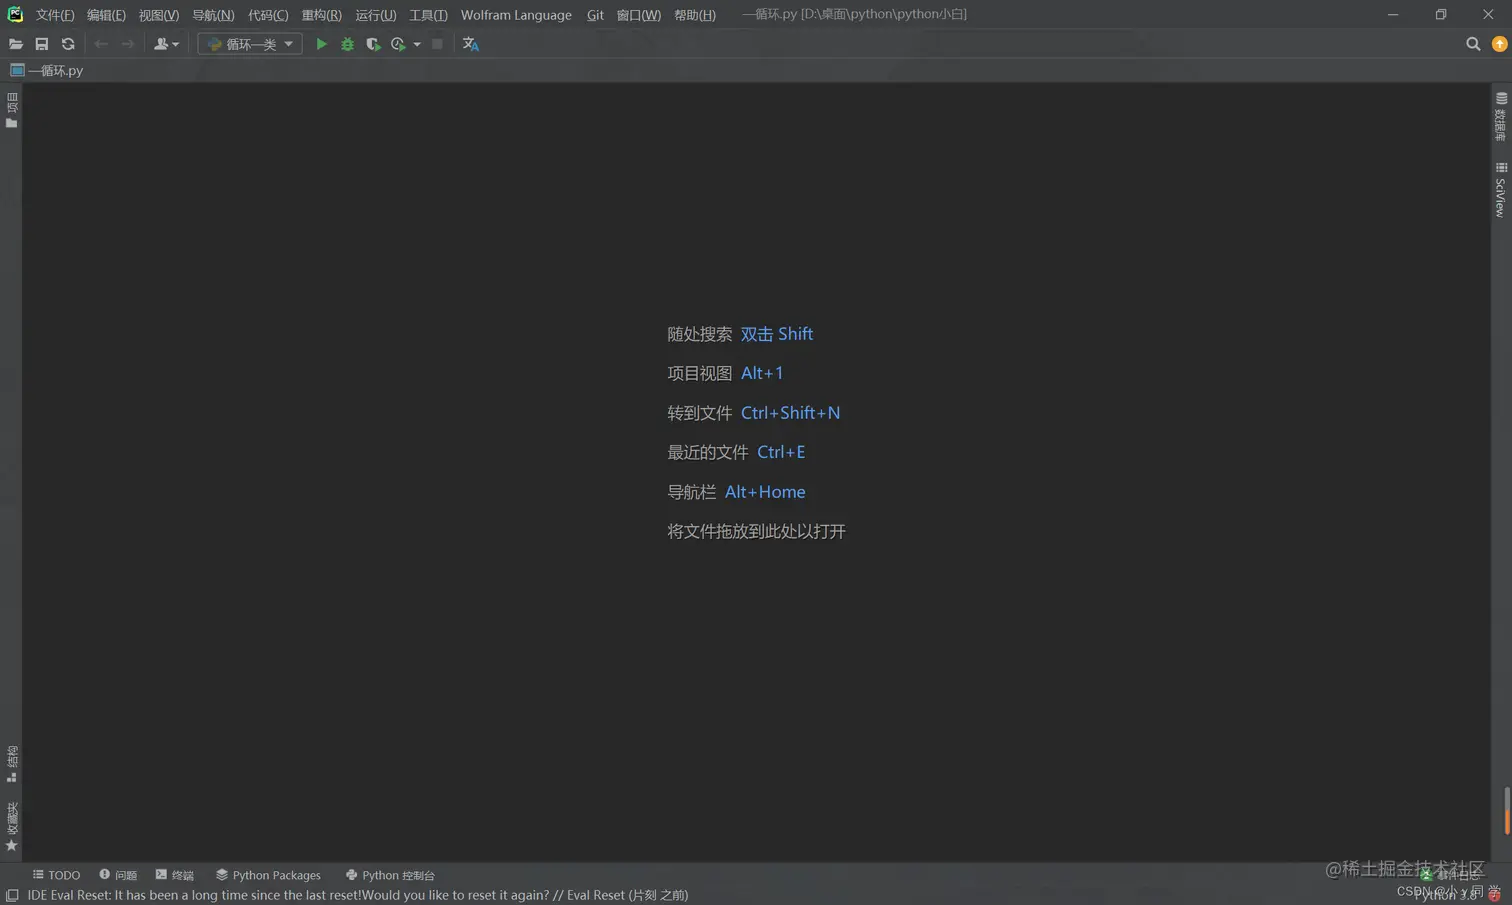Click the Forward navigation arrow
This screenshot has height=905, width=1512.
tap(127, 44)
